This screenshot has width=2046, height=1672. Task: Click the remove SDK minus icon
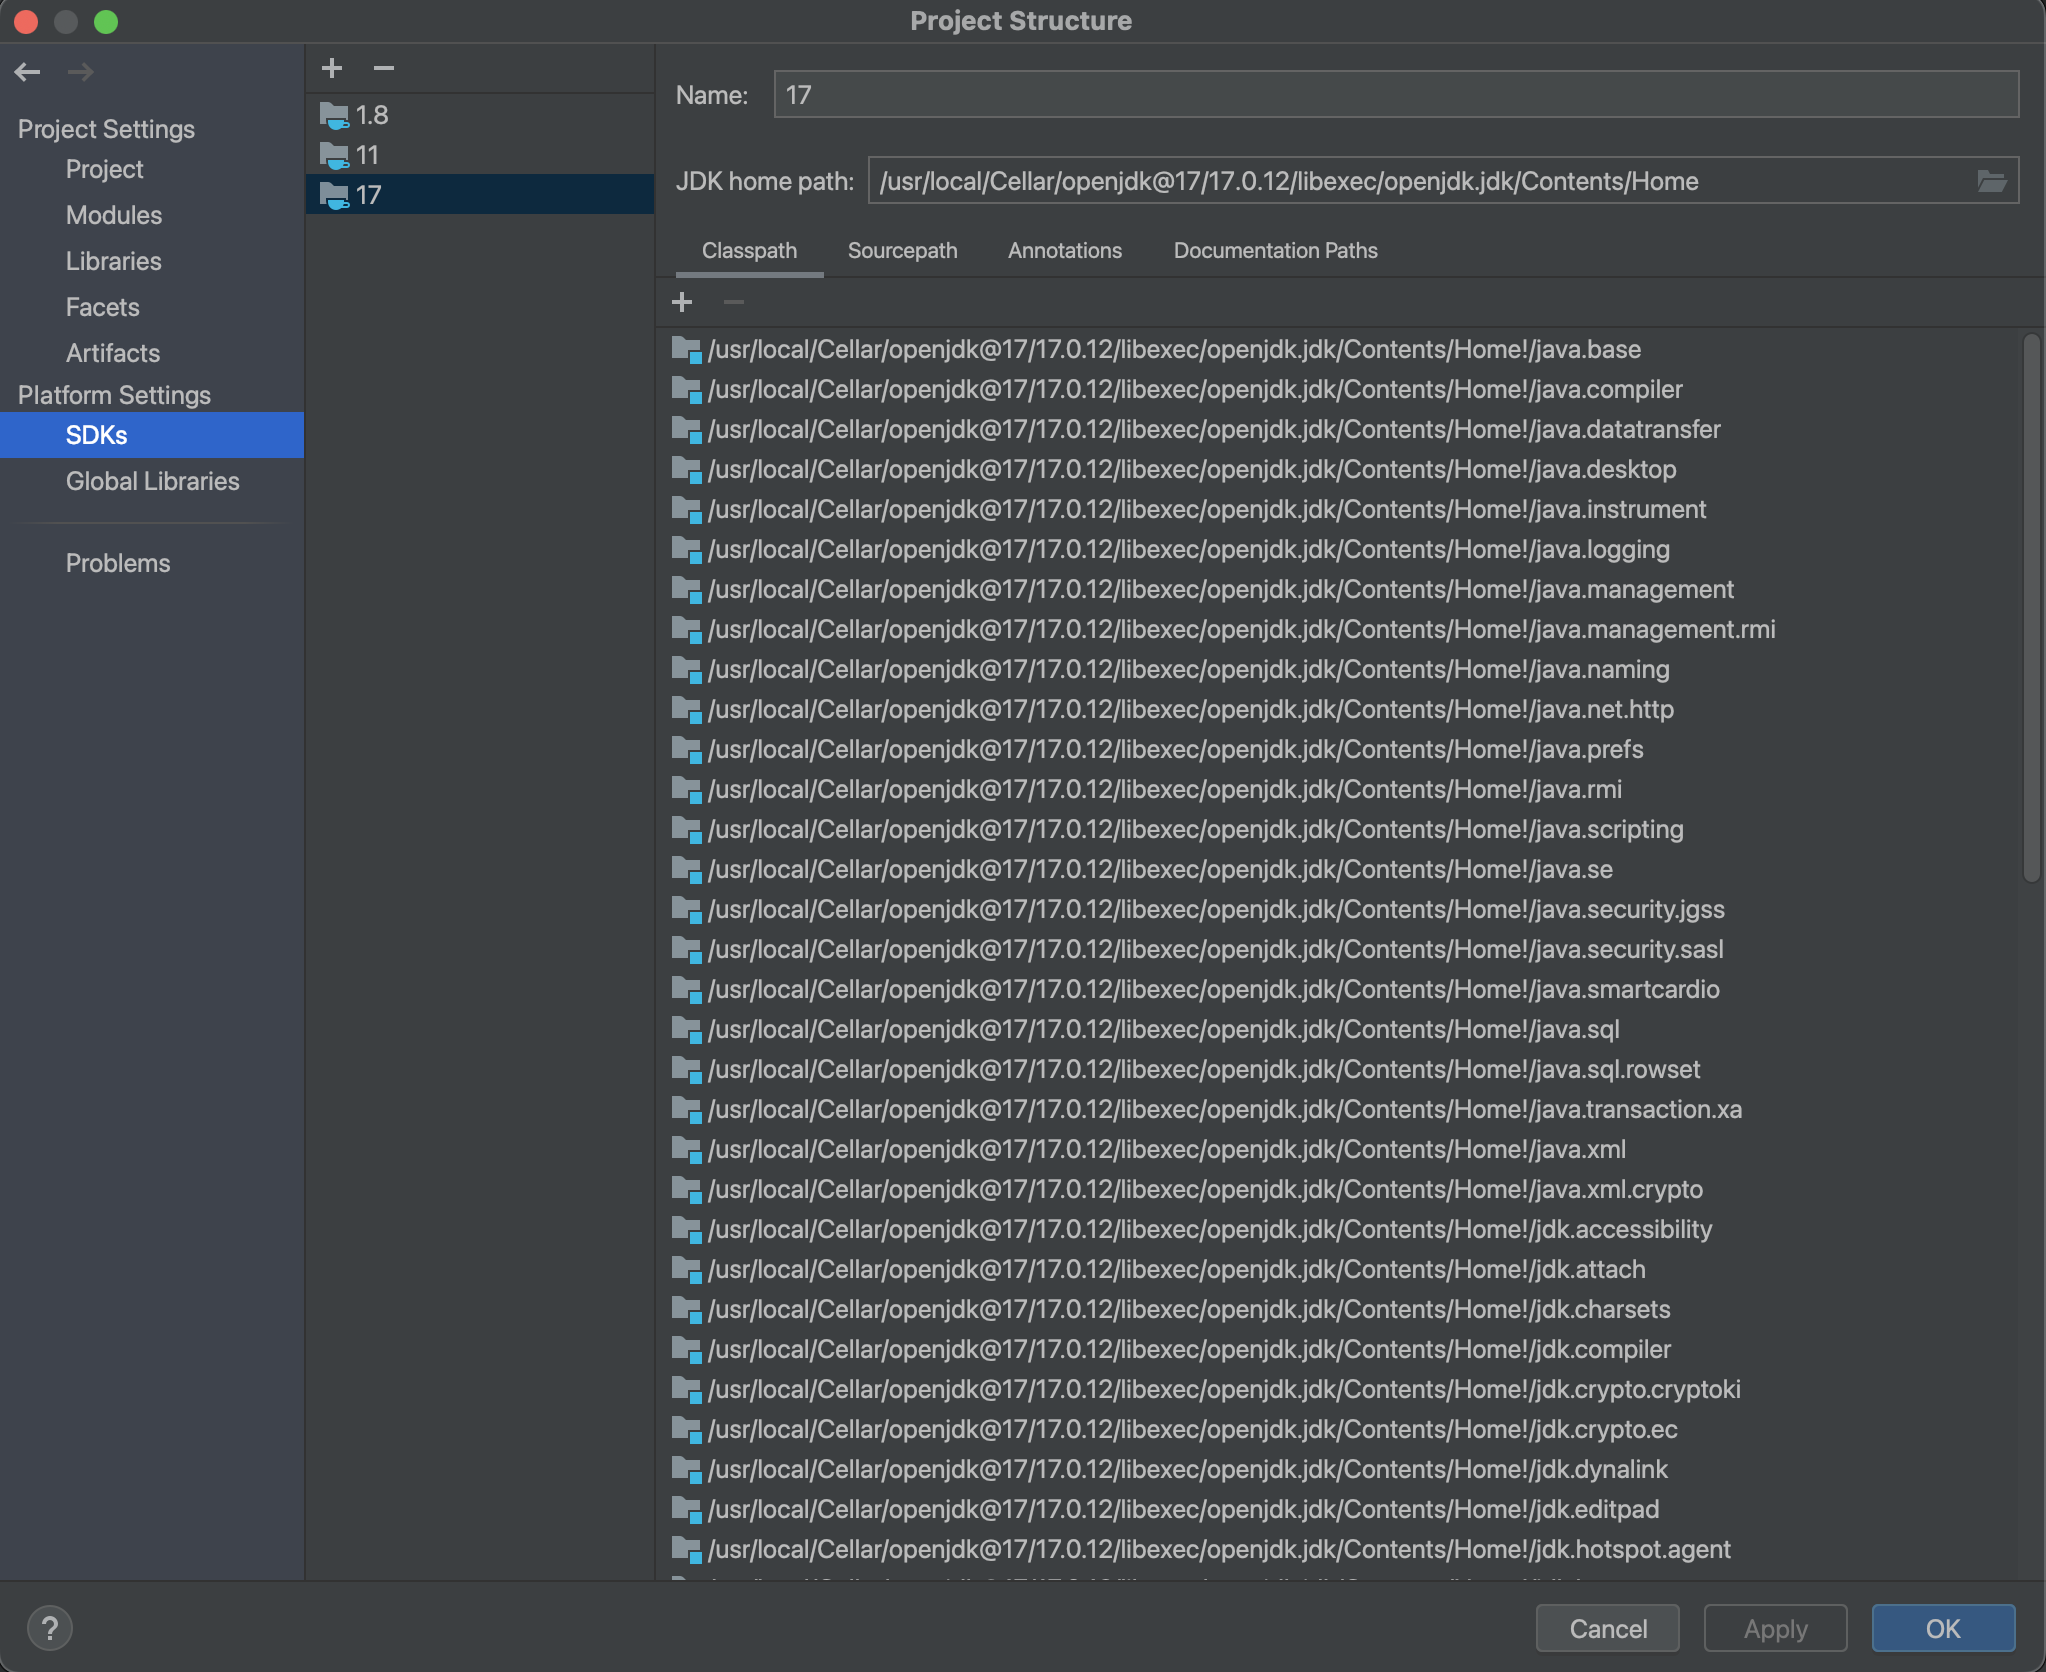tap(384, 68)
